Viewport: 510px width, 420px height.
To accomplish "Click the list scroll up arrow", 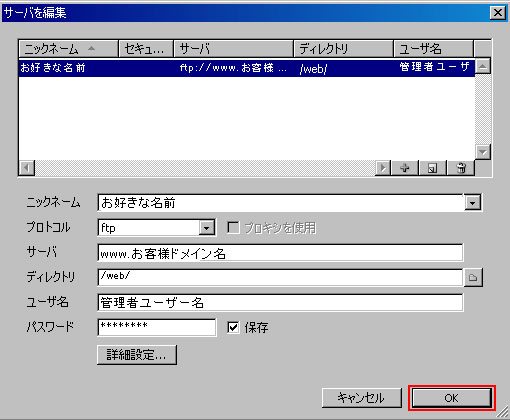I will 482,66.
